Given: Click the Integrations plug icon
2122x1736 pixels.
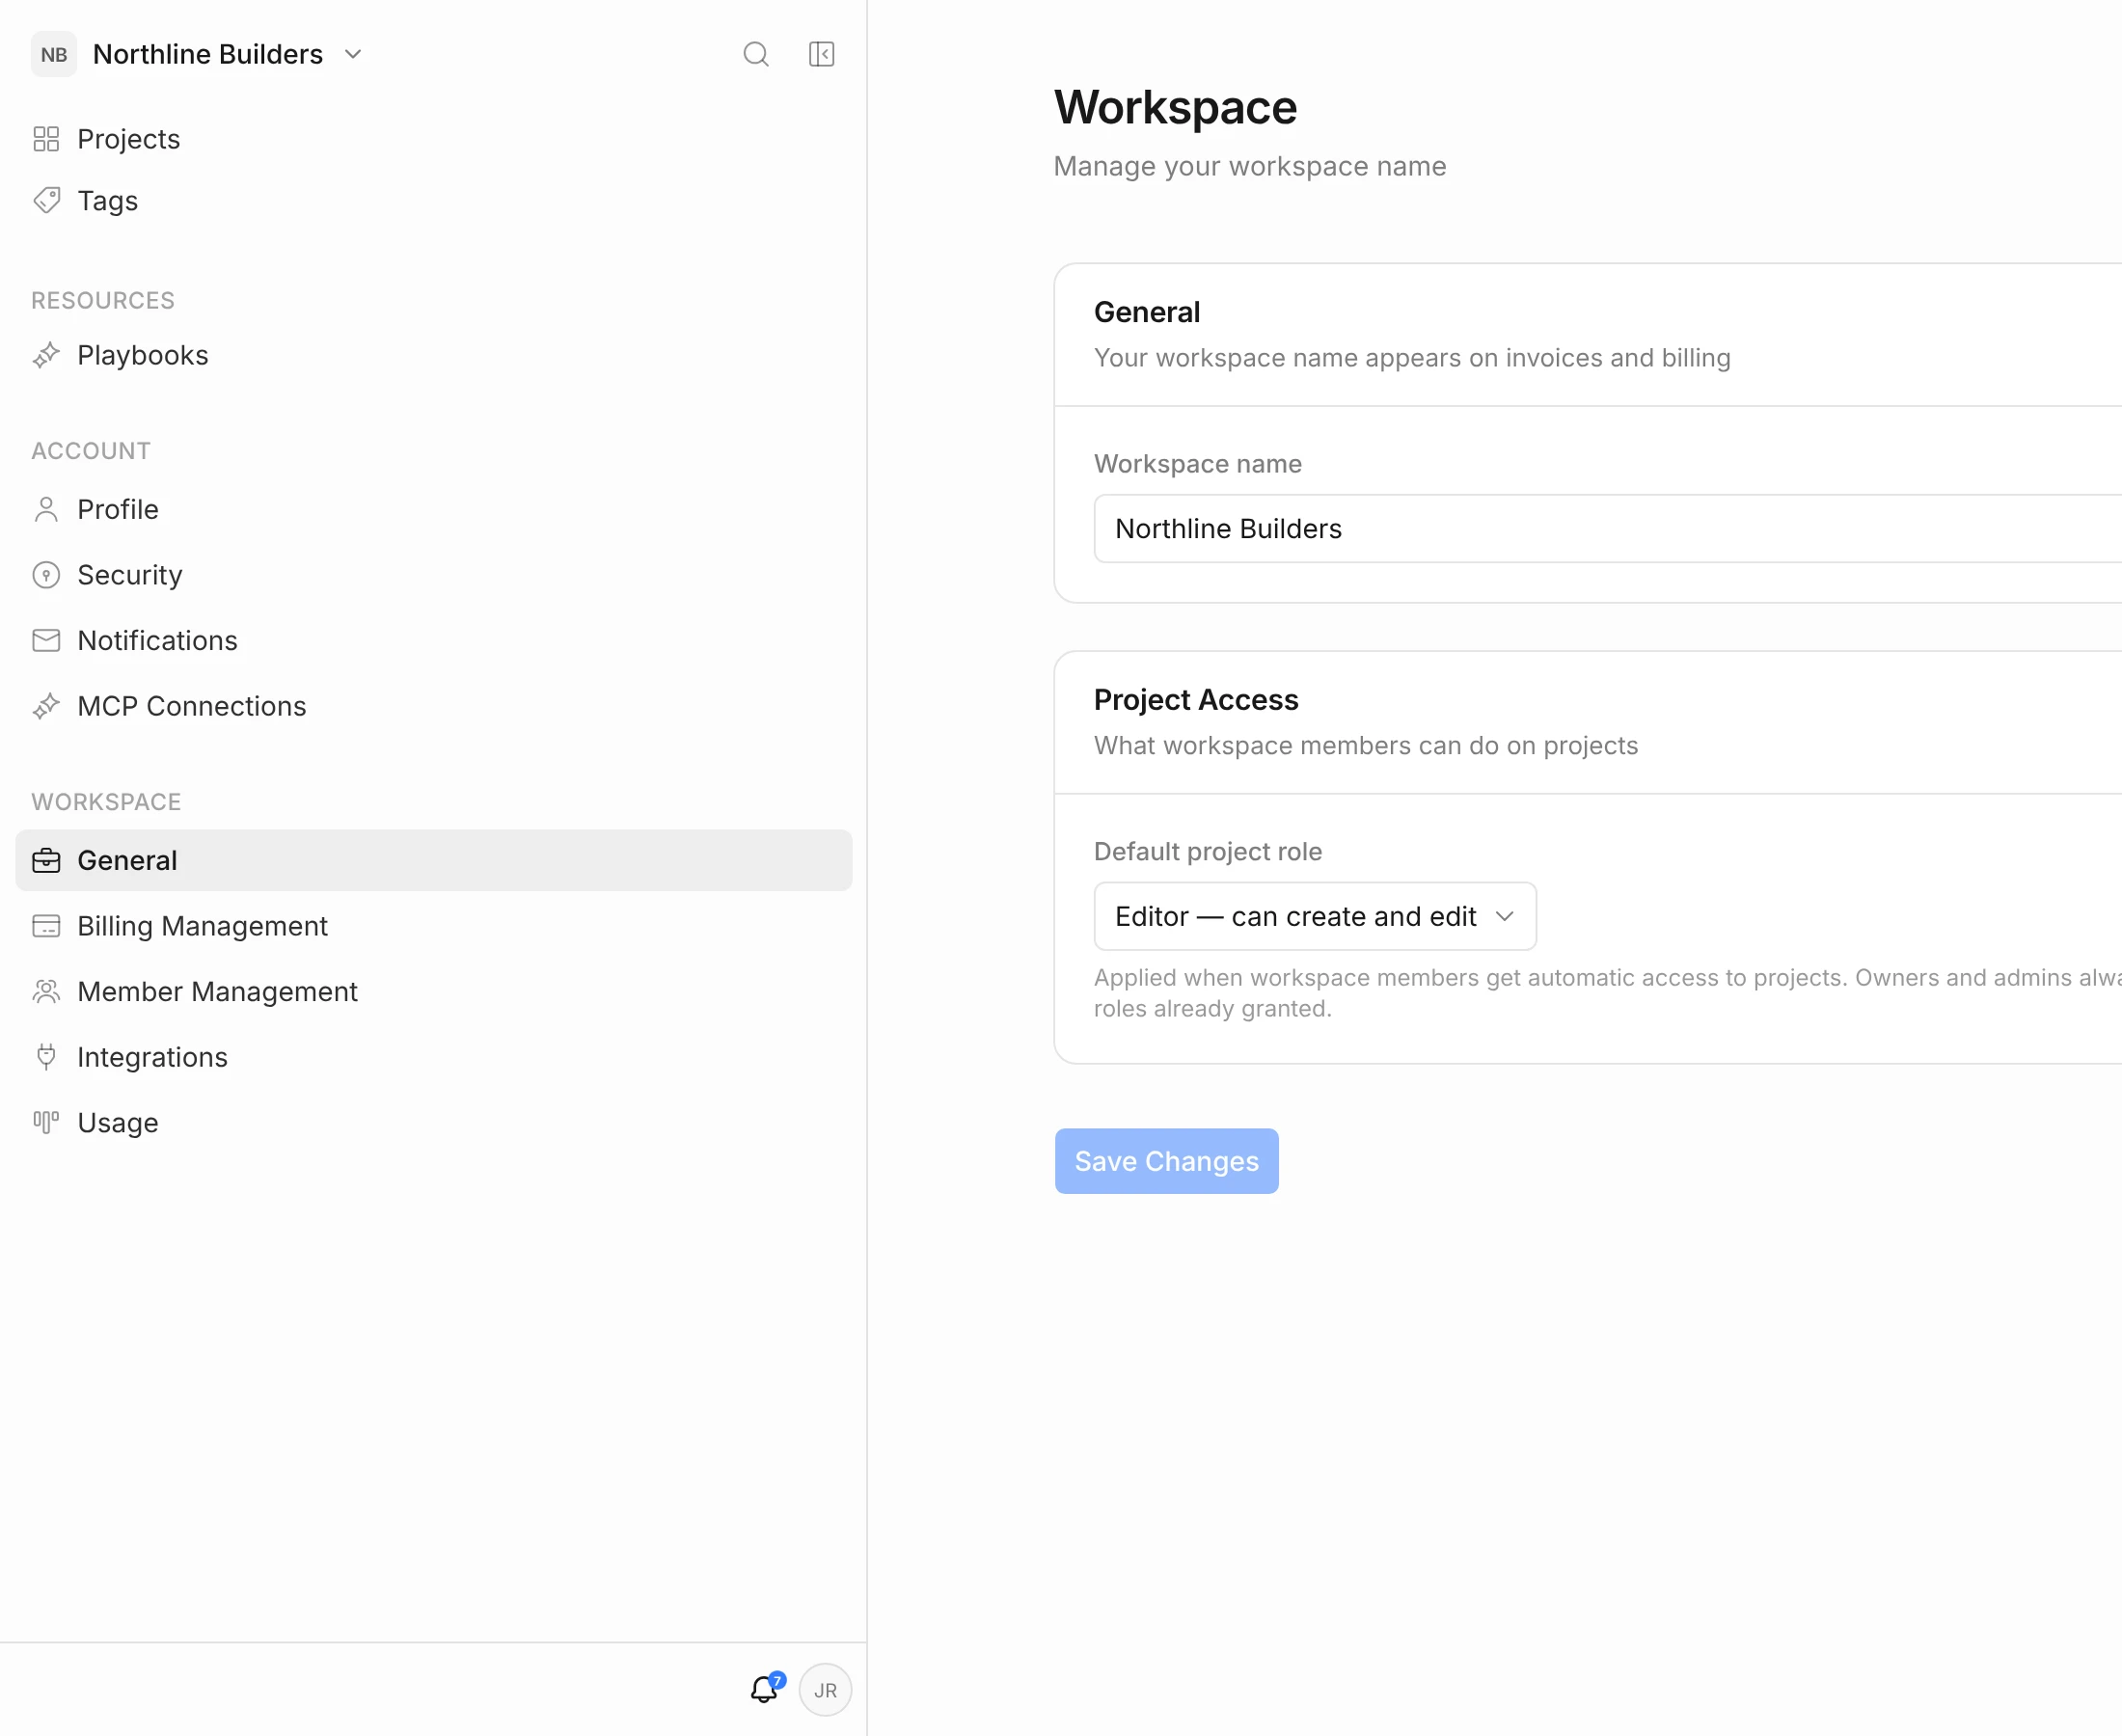Looking at the screenshot, I should click(46, 1058).
